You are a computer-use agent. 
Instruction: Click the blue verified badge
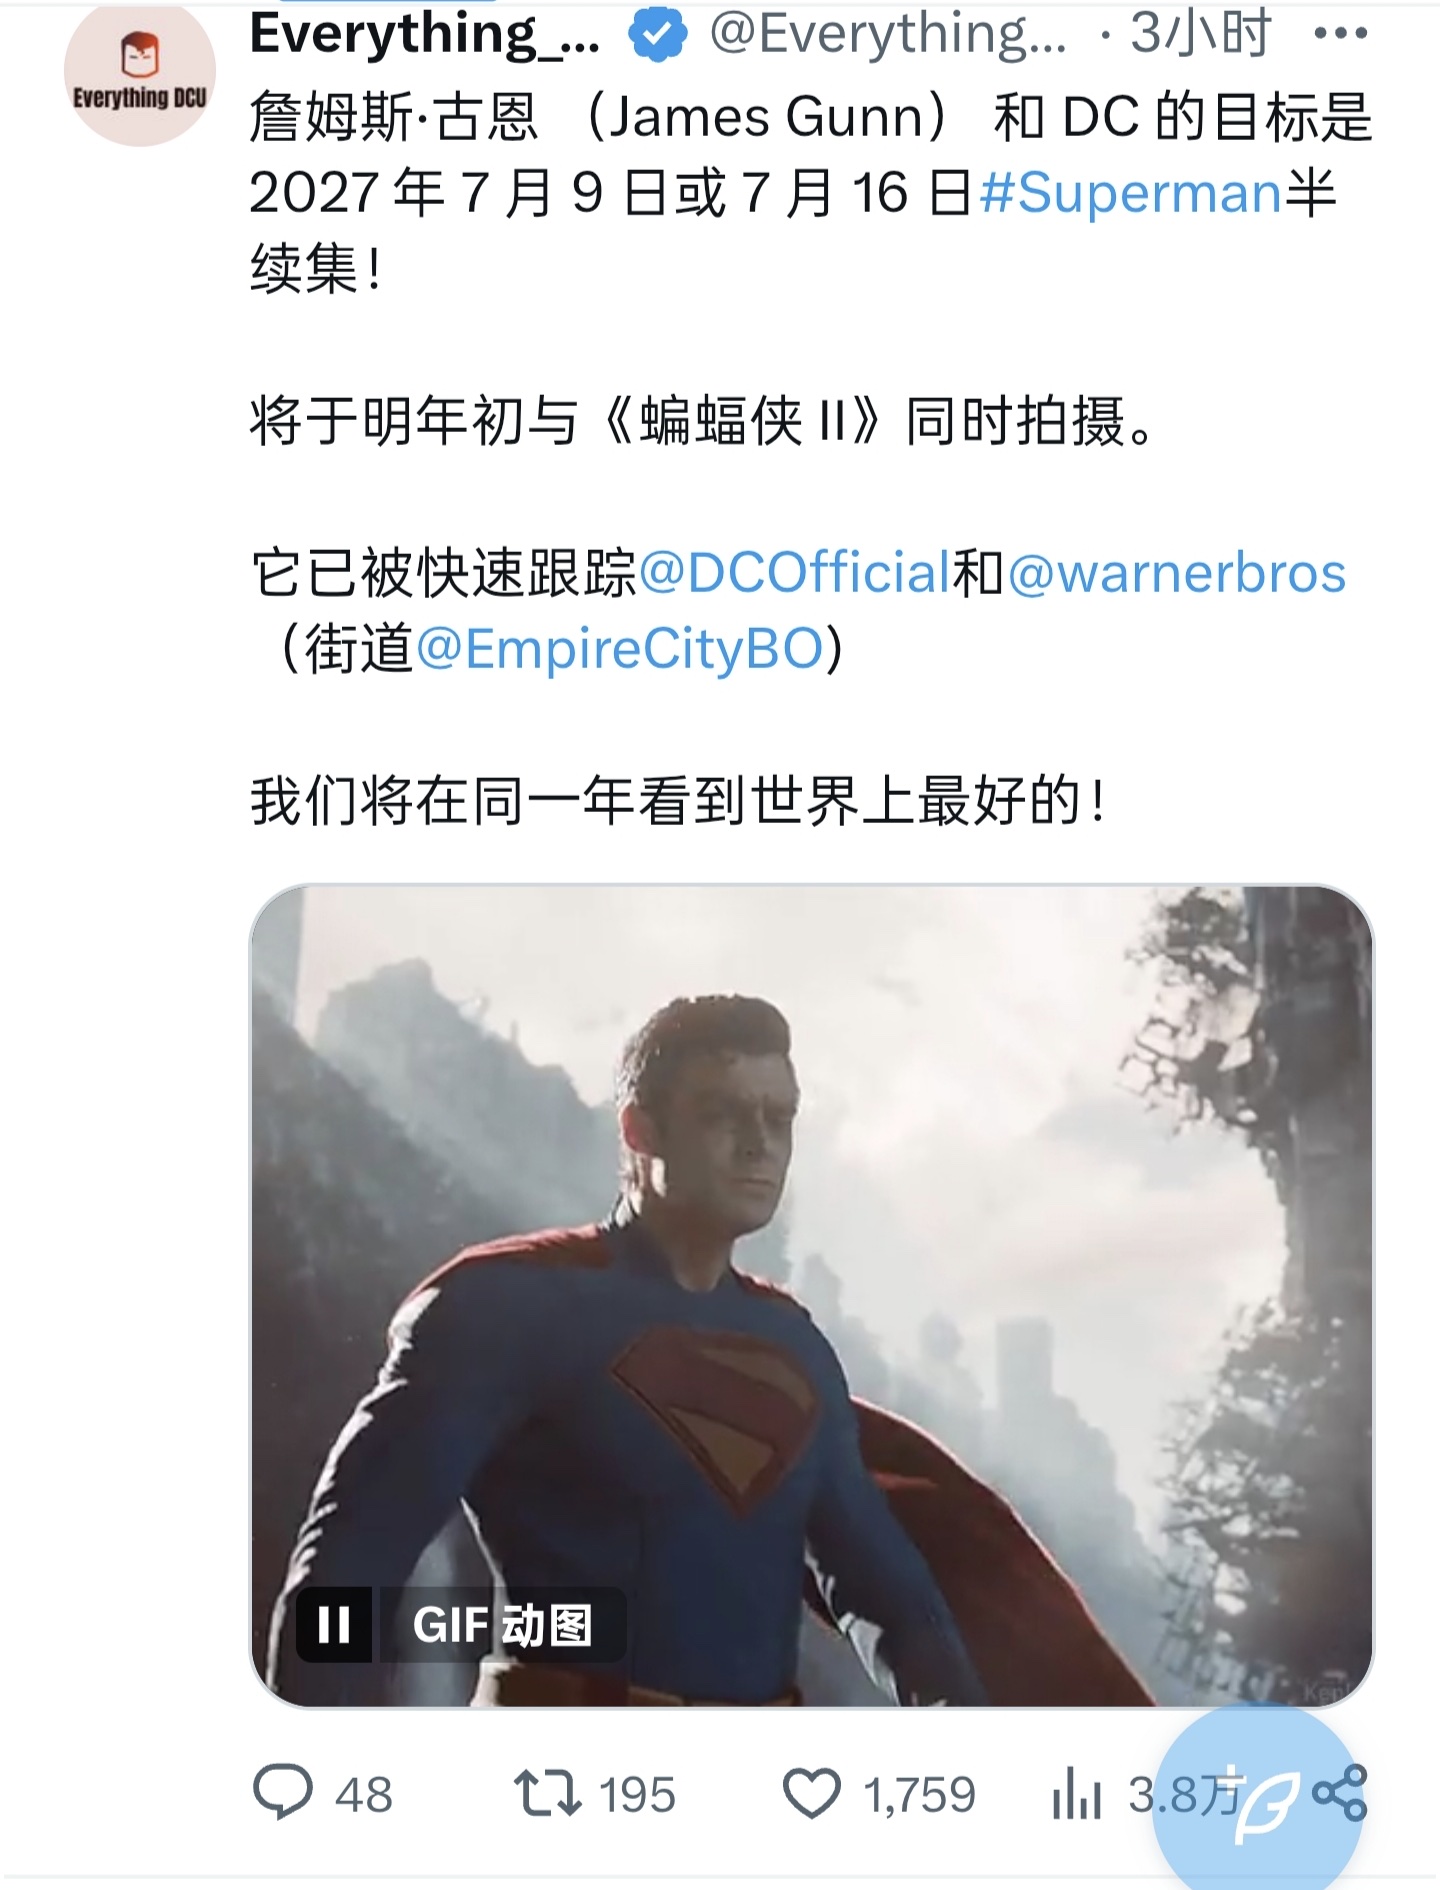click(x=657, y=34)
